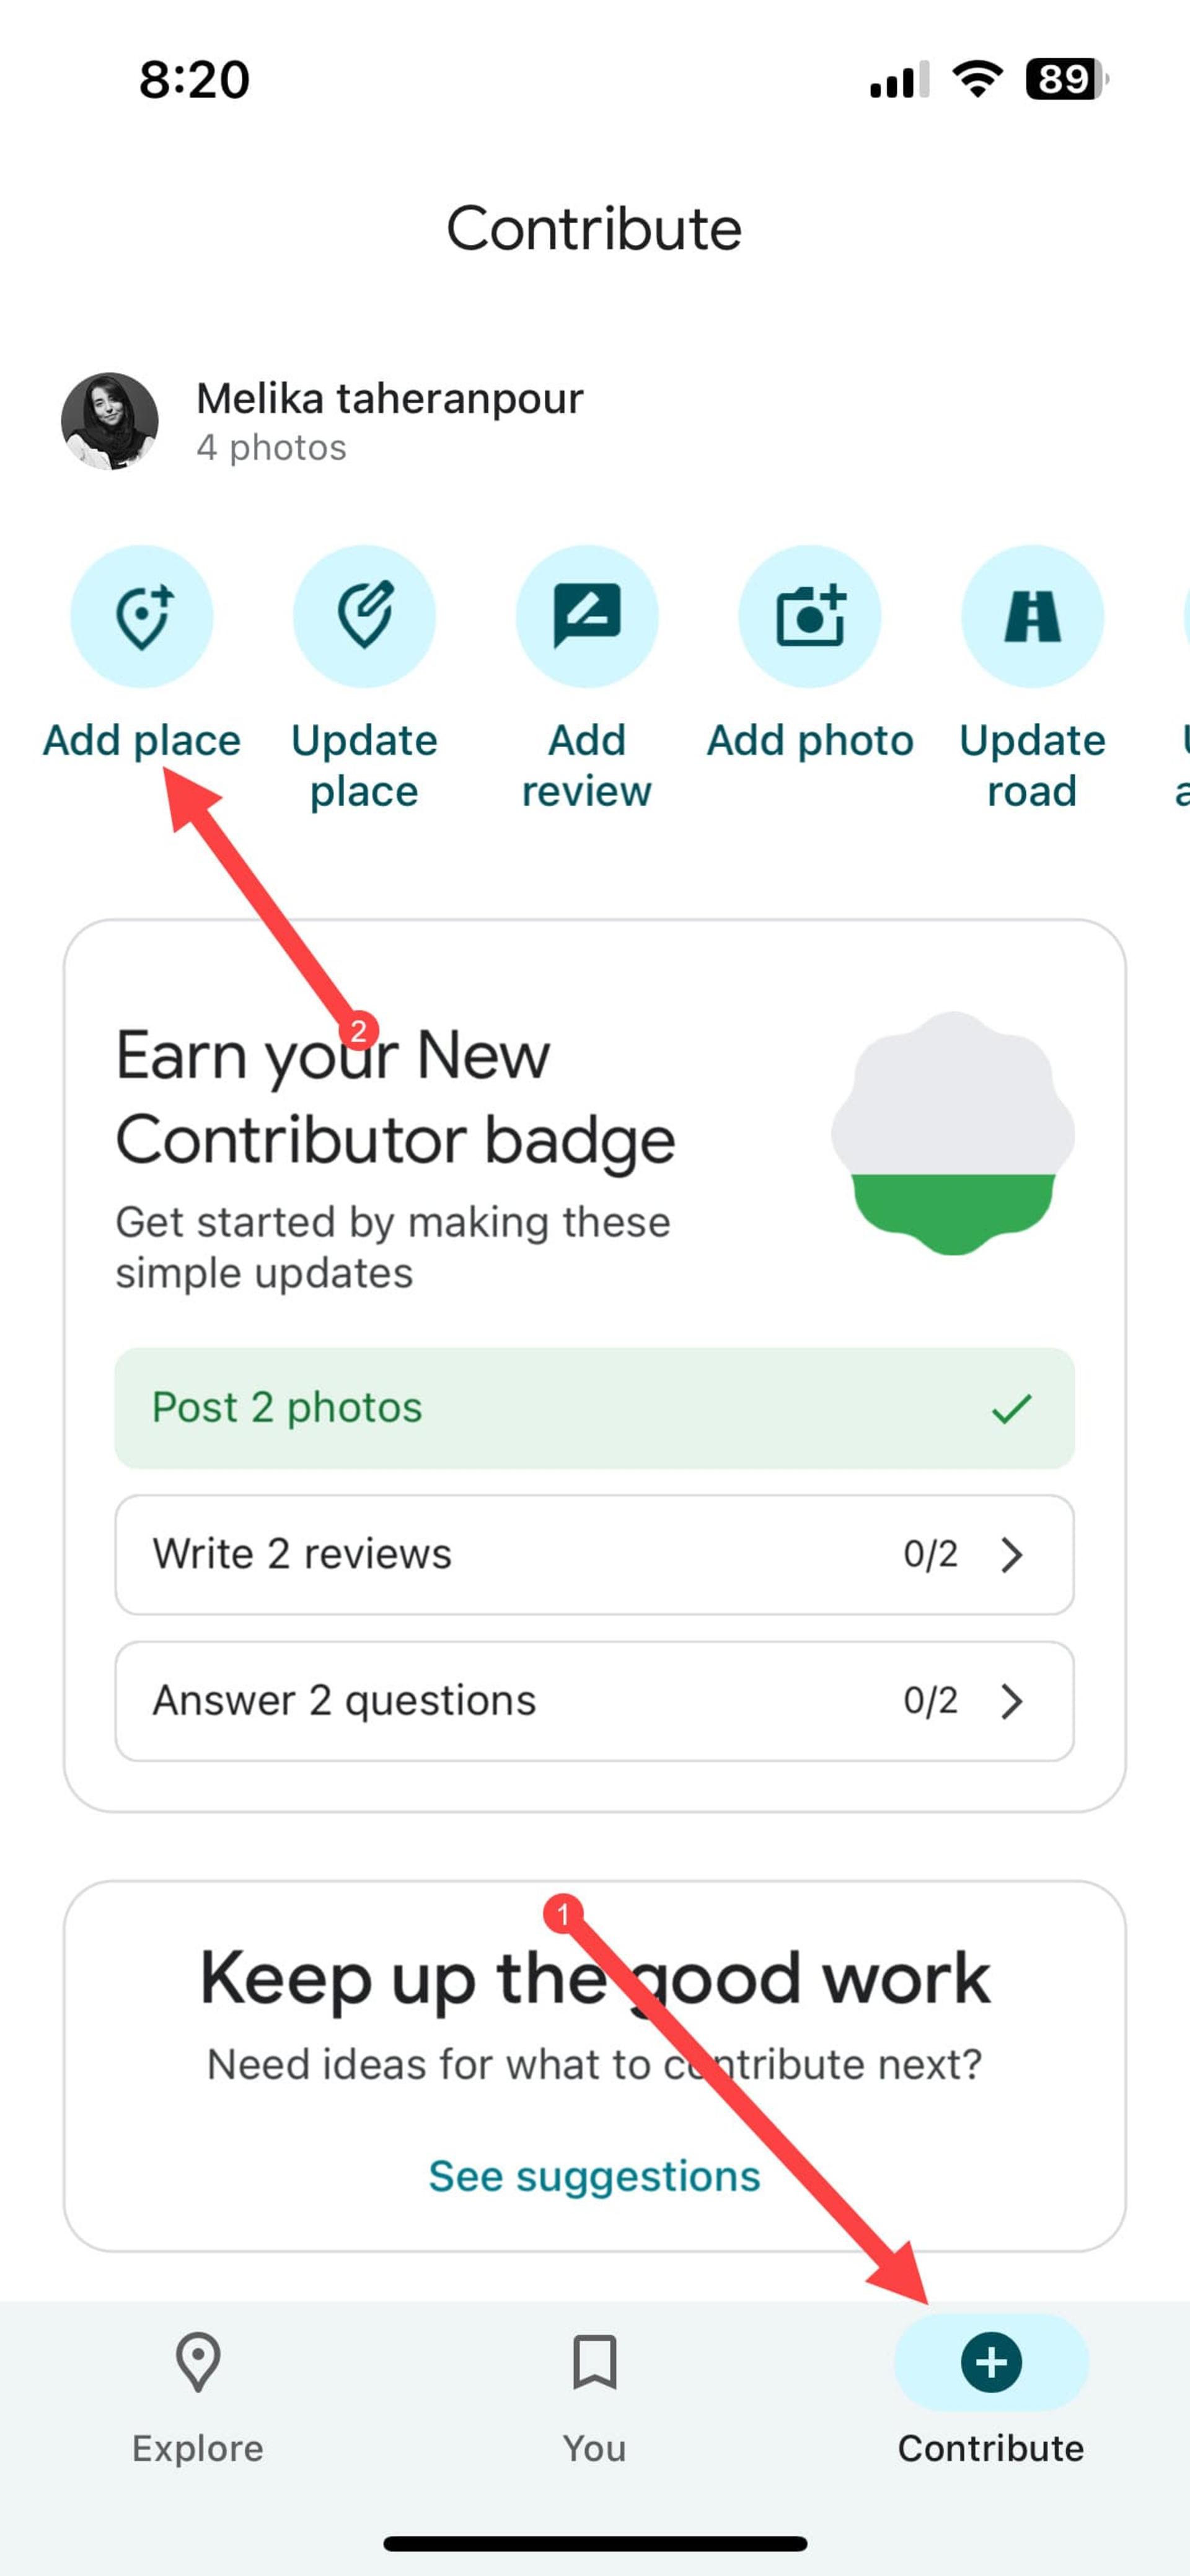This screenshot has height=2576, width=1190.
Task: Tap the Add photo camera icon
Action: pos(810,616)
